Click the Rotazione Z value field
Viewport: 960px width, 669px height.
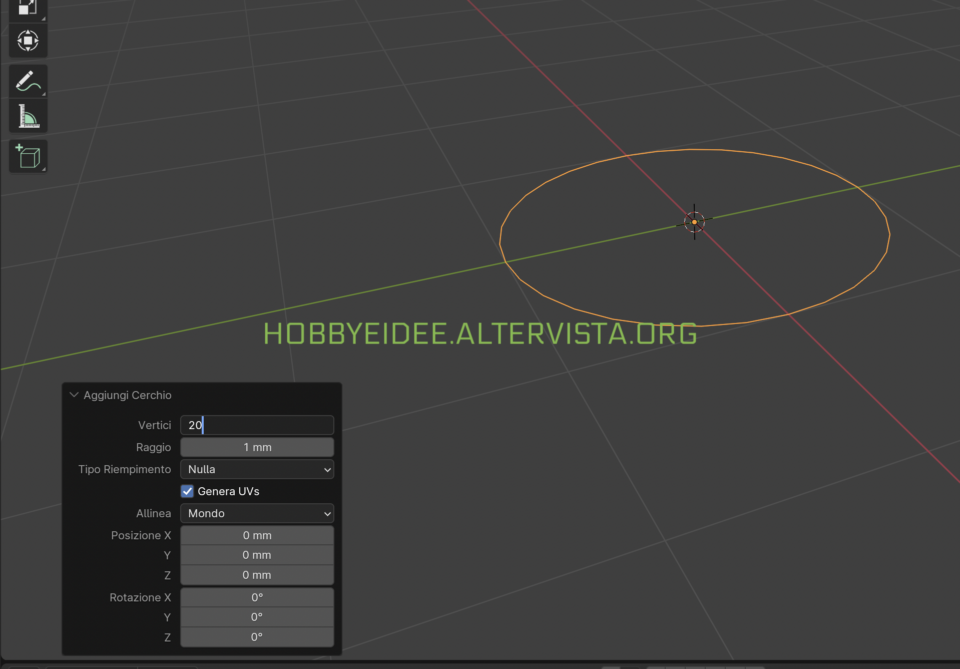[257, 637]
